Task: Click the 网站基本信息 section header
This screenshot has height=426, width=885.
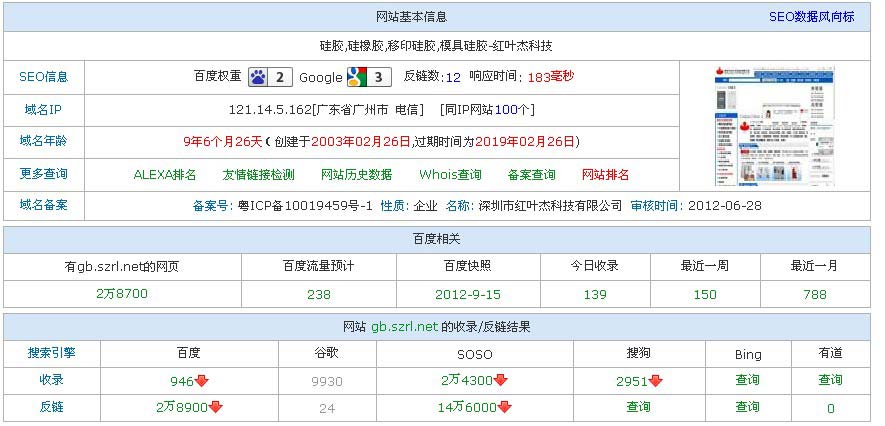Action: pyautogui.click(x=411, y=17)
